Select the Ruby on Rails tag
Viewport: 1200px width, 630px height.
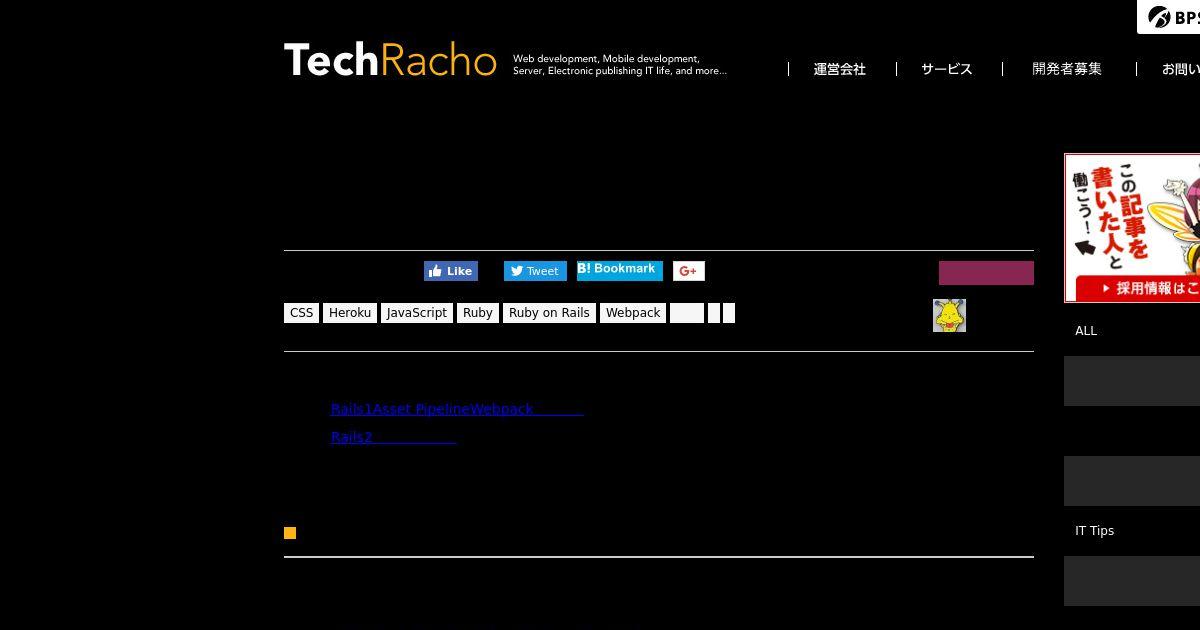tap(549, 313)
